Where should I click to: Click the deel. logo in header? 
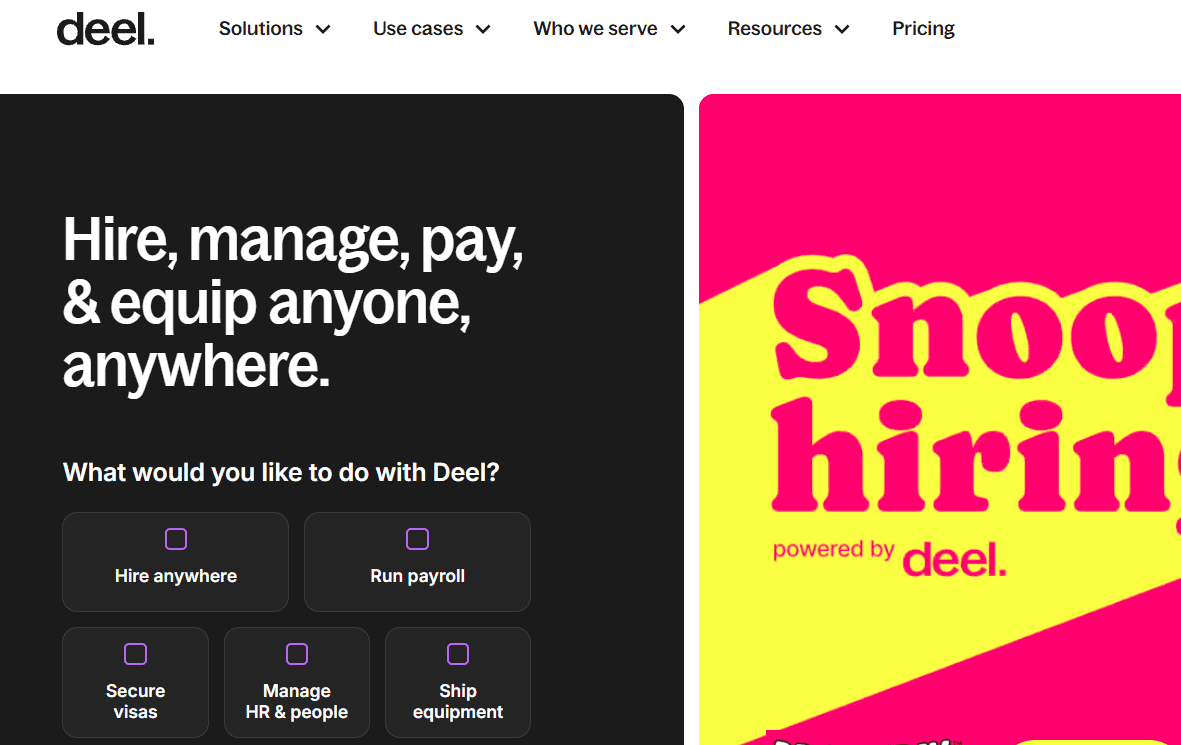(x=105, y=29)
